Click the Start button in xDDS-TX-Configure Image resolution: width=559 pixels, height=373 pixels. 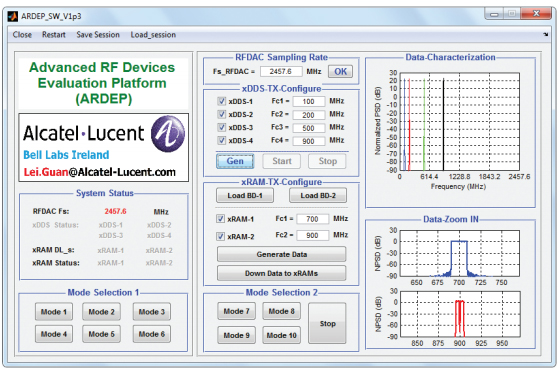[x=282, y=161]
